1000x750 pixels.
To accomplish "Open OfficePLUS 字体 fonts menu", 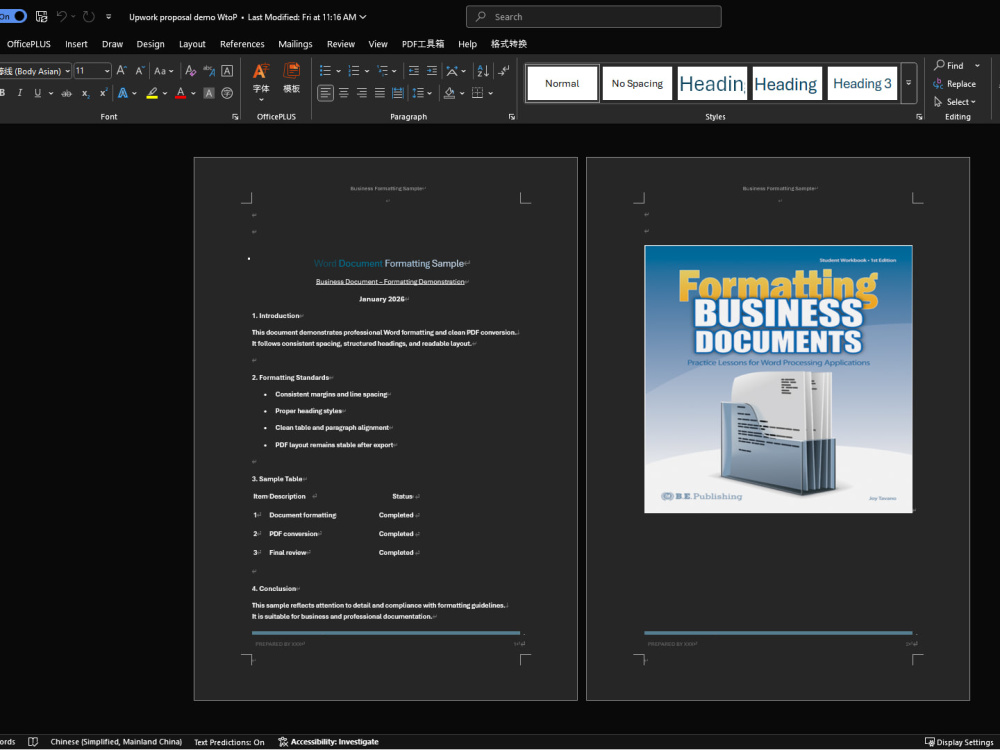I will pos(261,82).
